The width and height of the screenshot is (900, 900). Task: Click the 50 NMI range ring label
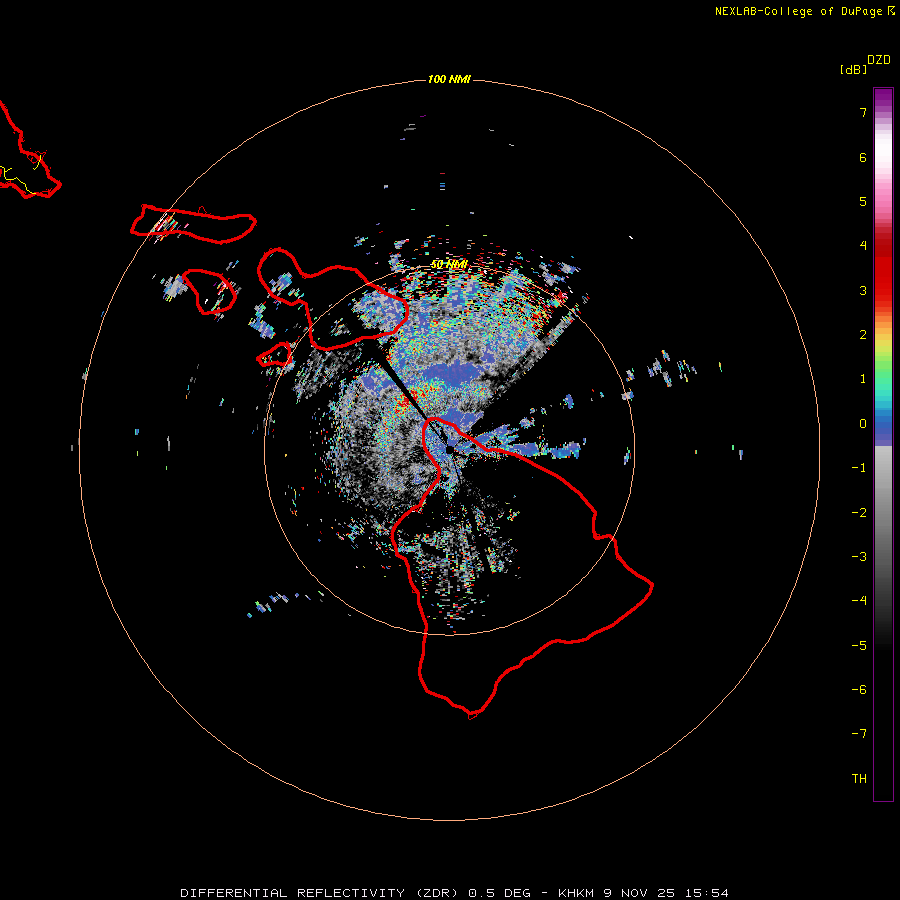pos(449,264)
